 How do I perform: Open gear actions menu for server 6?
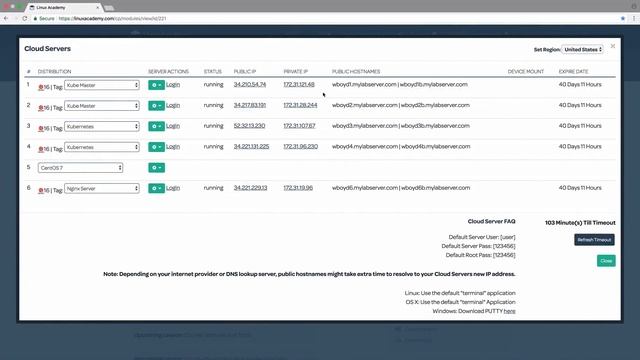point(156,188)
